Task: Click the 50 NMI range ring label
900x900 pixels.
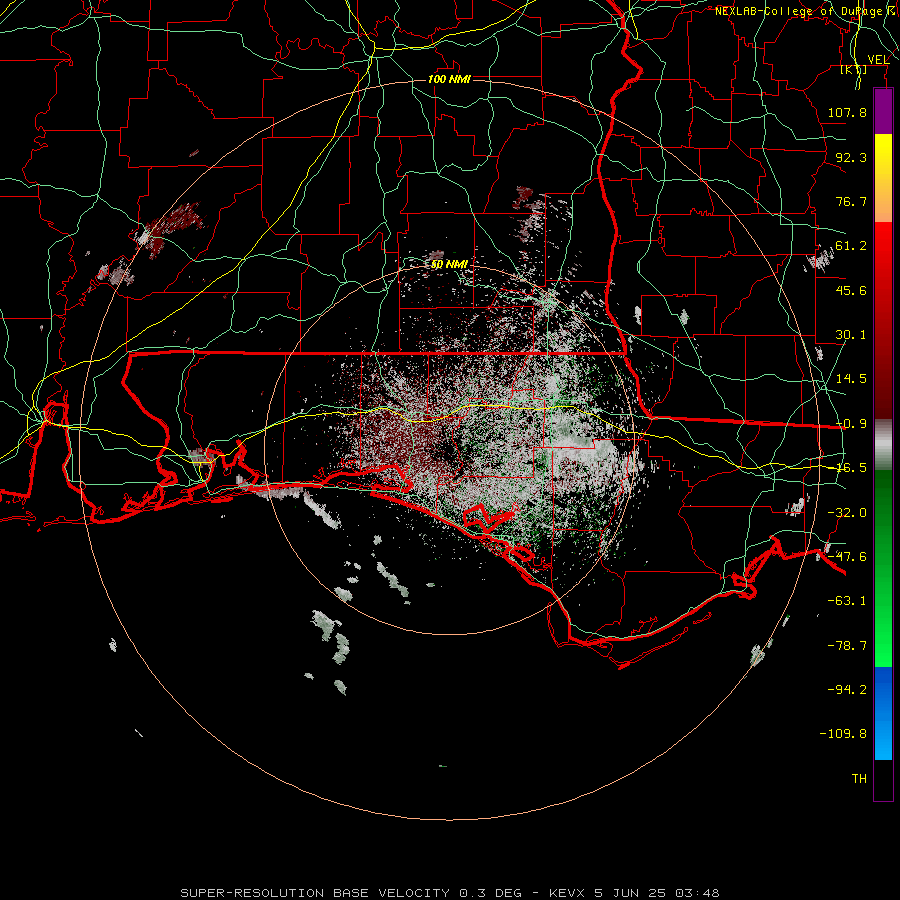Action: (449, 265)
